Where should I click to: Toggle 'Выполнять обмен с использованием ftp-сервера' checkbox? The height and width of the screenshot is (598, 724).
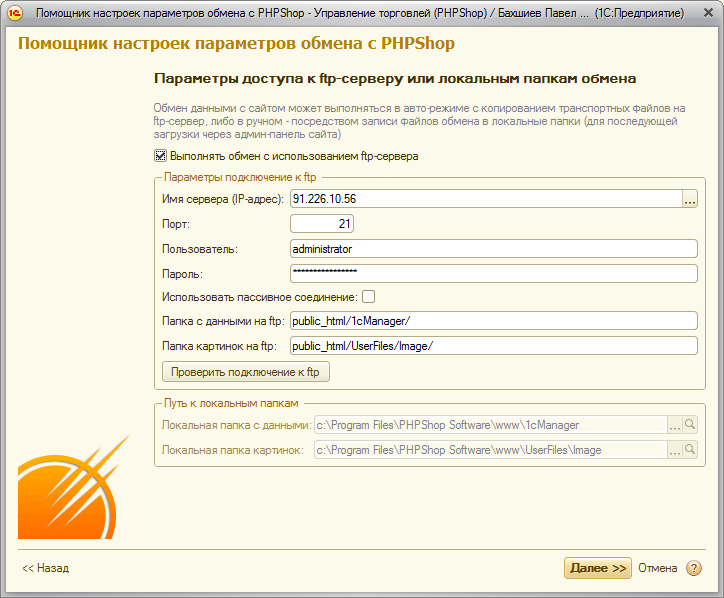point(160,156)
